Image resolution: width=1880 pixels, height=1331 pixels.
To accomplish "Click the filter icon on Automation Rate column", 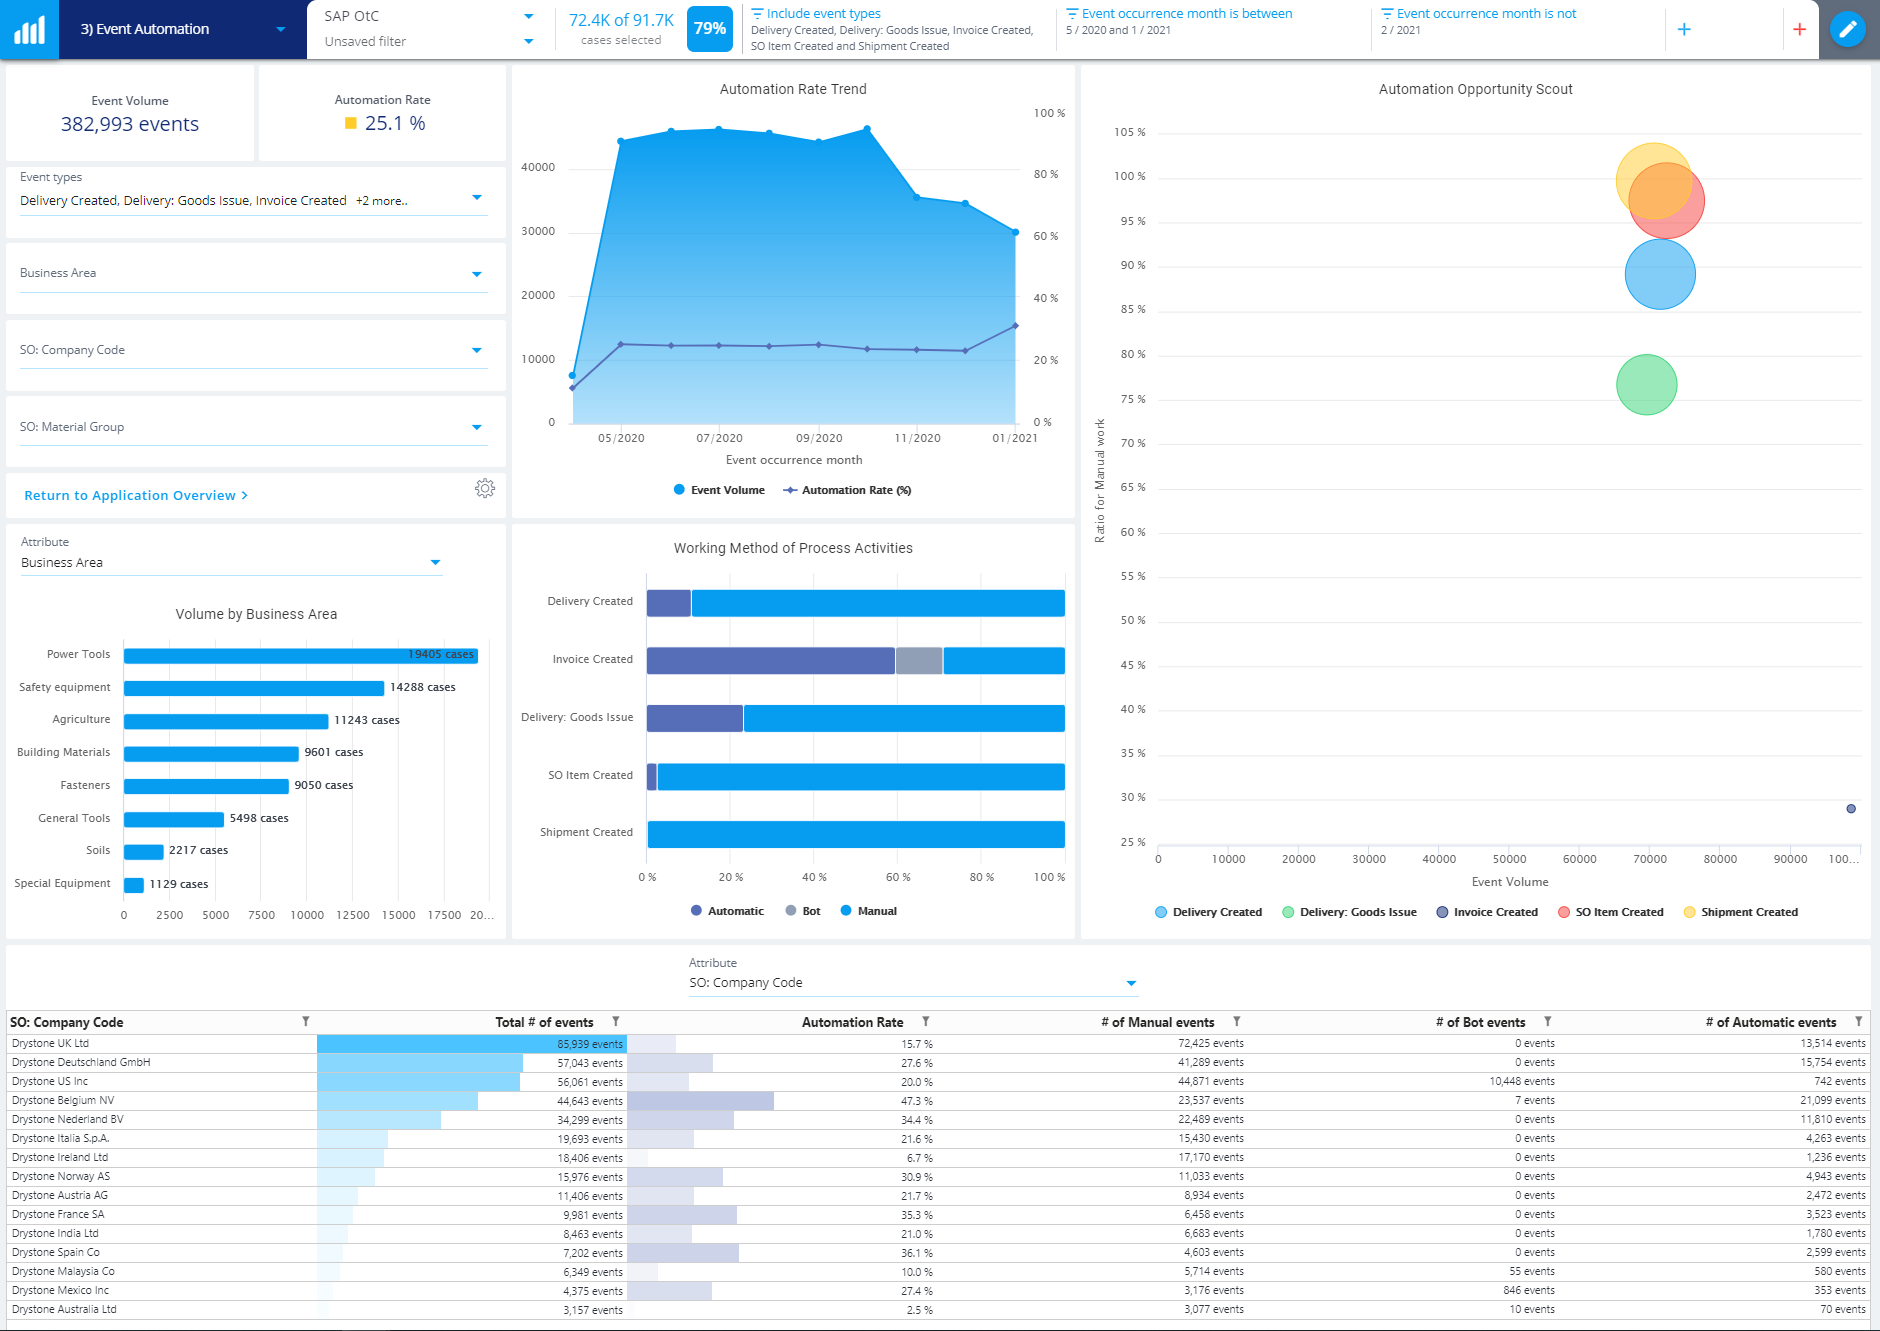I will [926, 1021].
